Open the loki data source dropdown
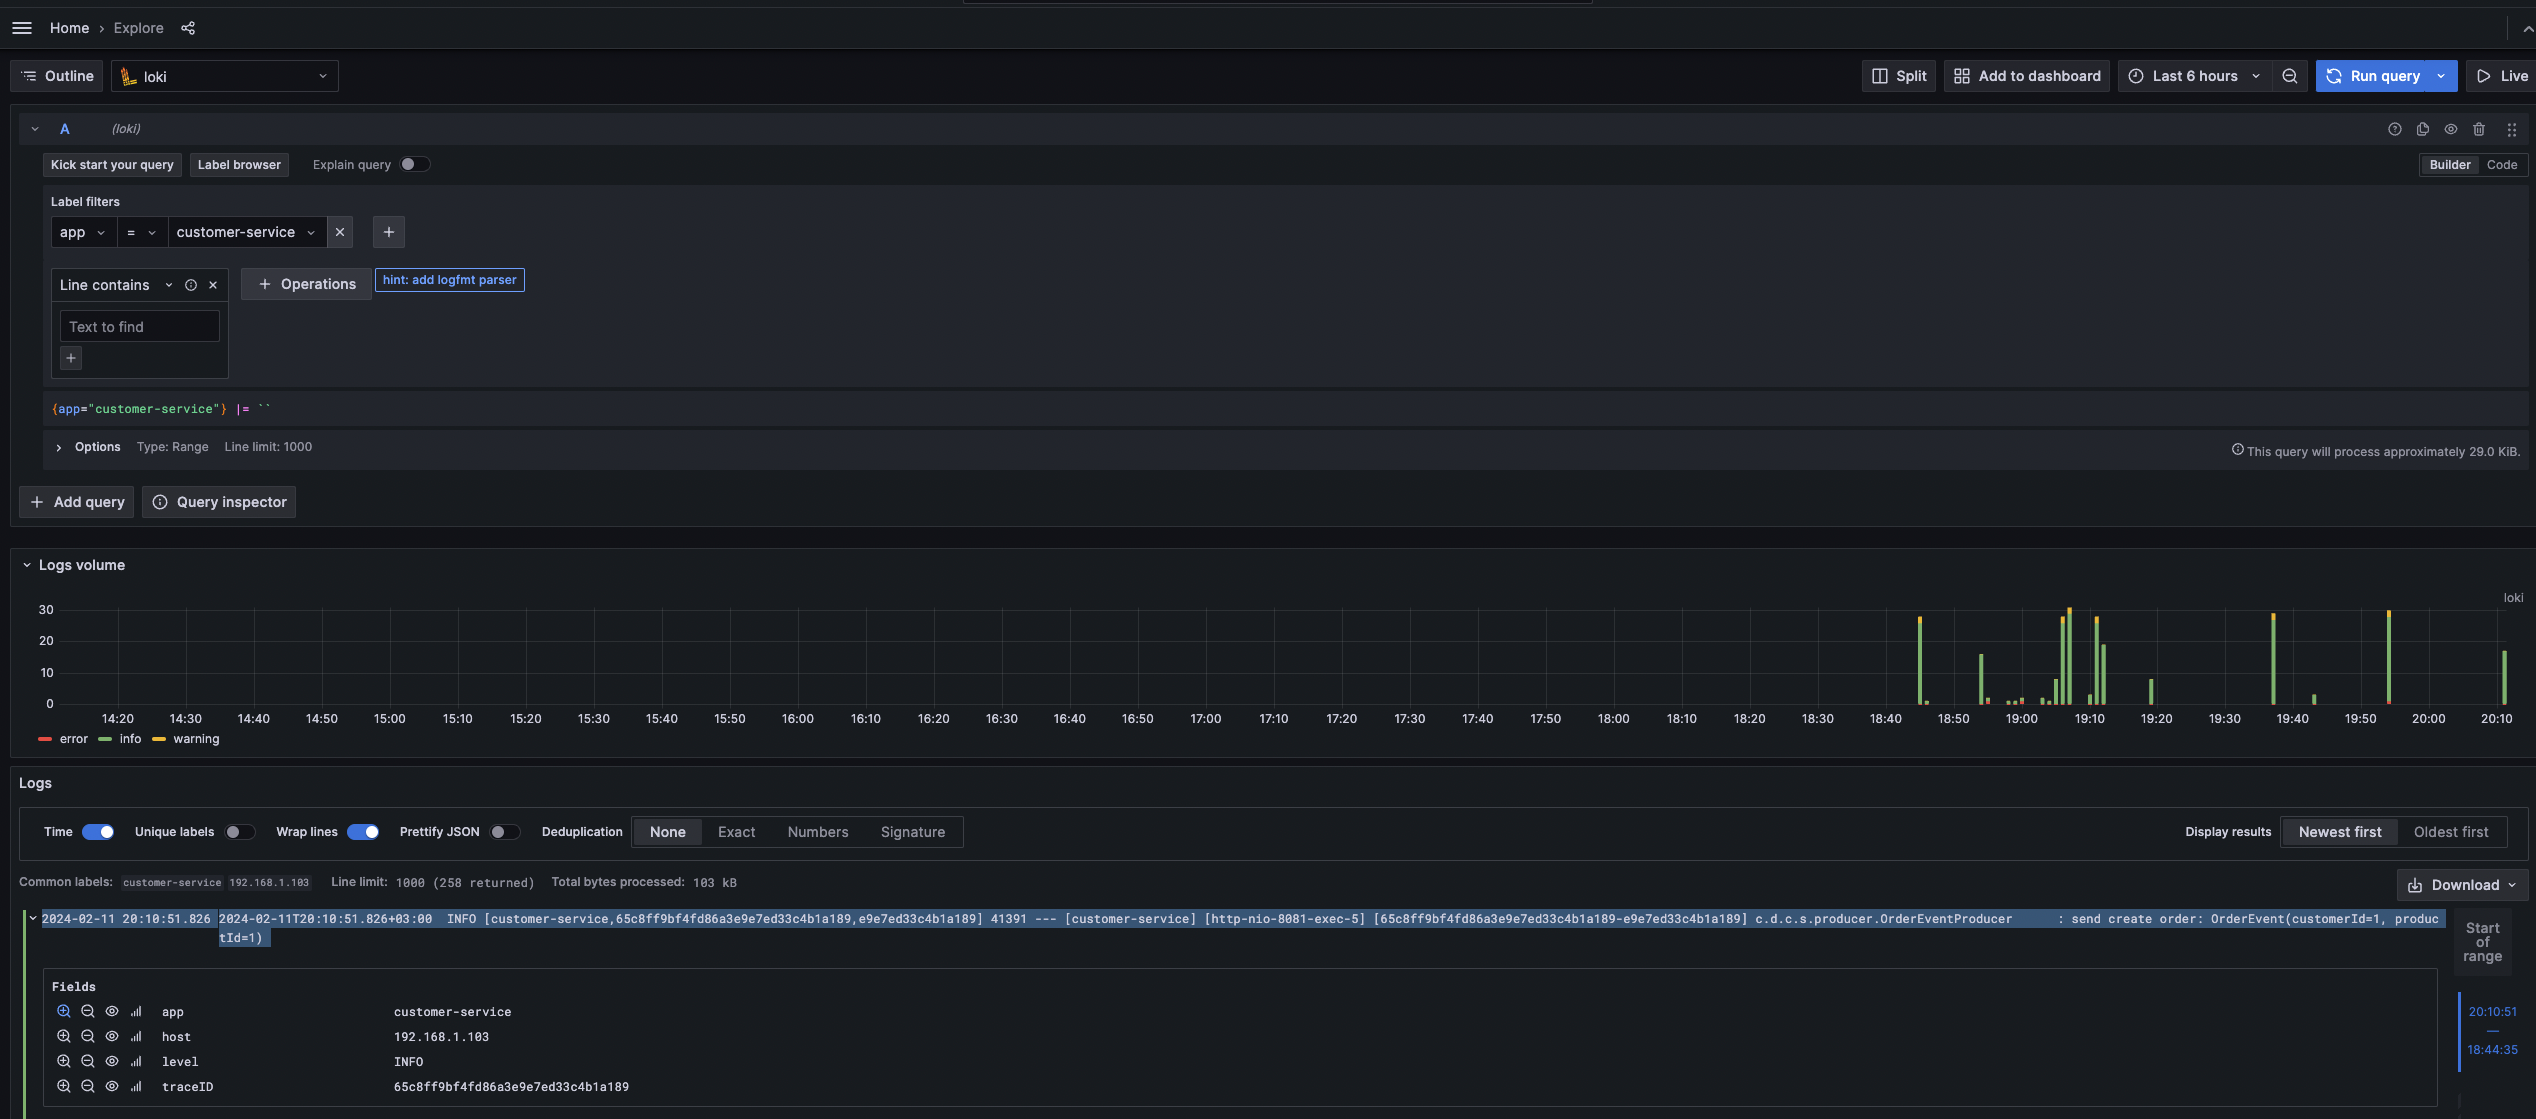Viewport: 2536px width, 1119px height. pyautogui.click(x=225, y=76)
